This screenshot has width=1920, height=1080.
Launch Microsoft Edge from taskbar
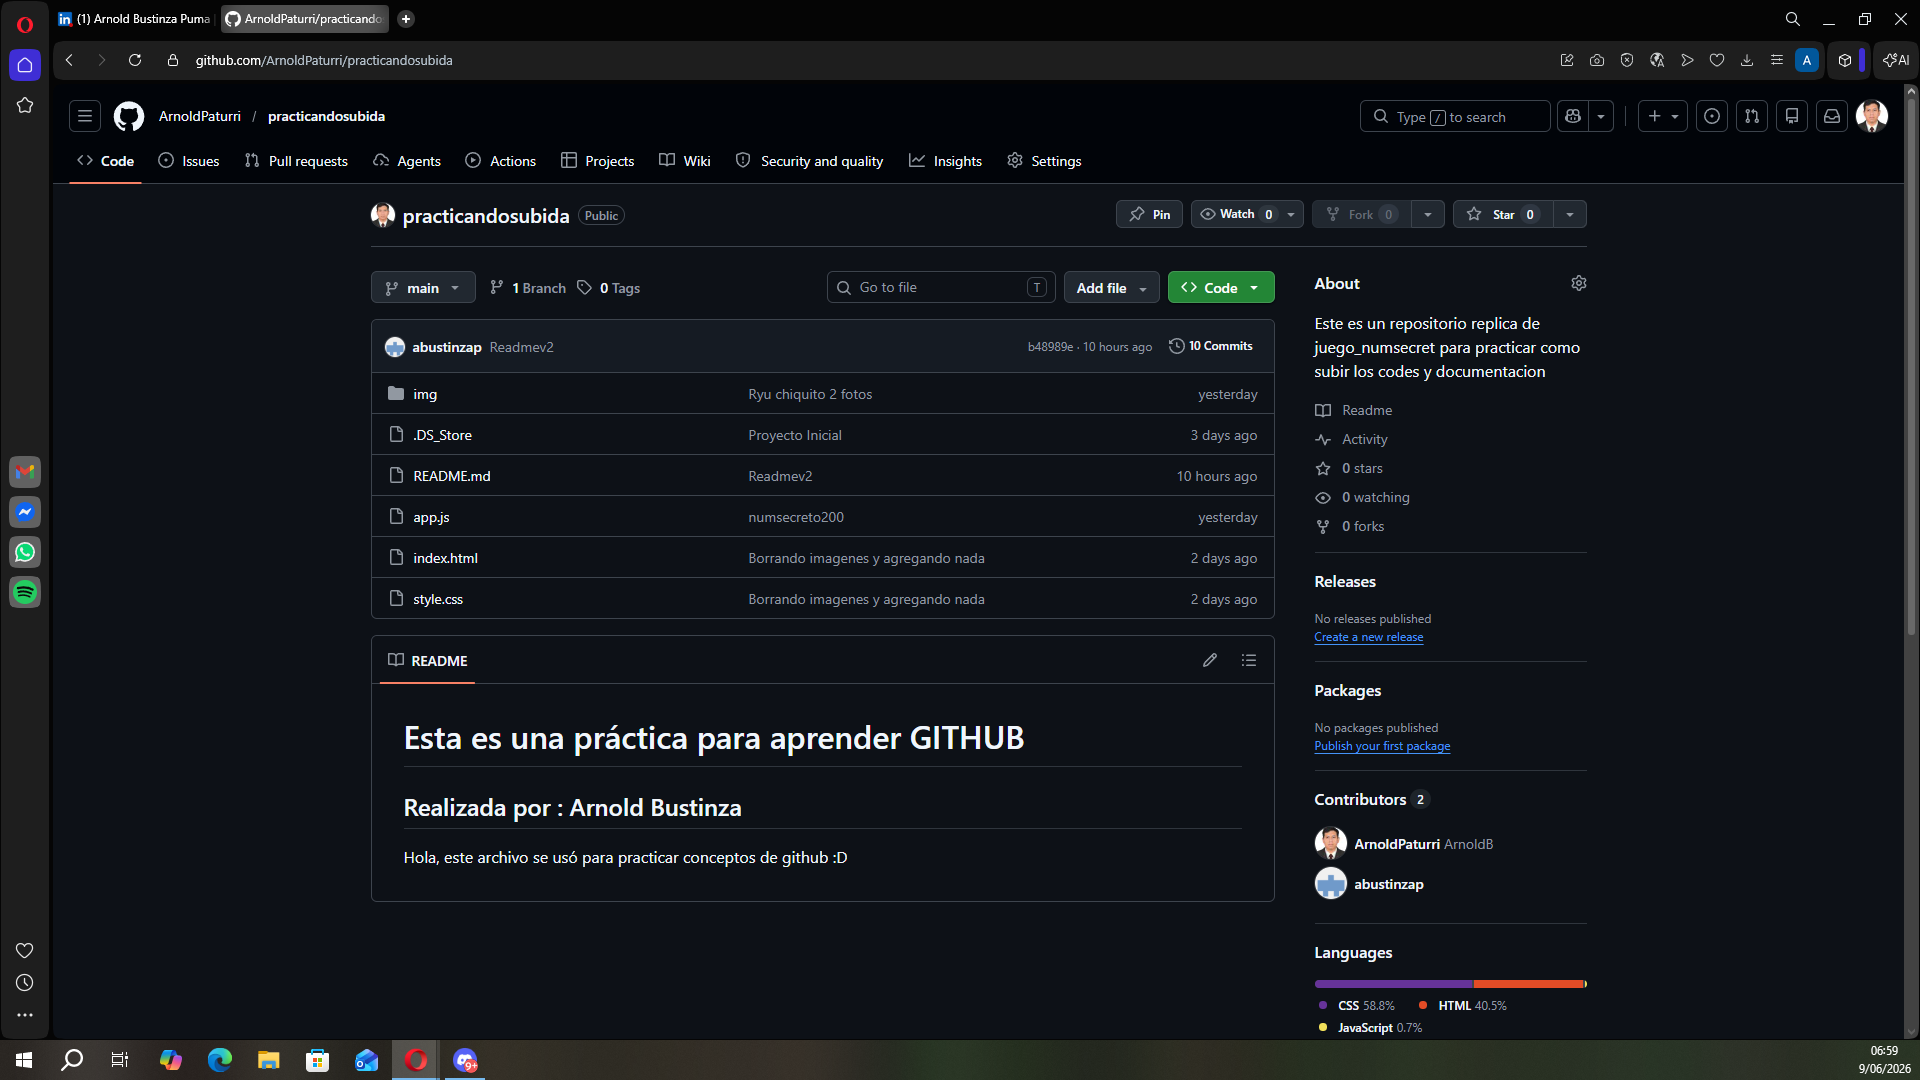coord(220,1060)
